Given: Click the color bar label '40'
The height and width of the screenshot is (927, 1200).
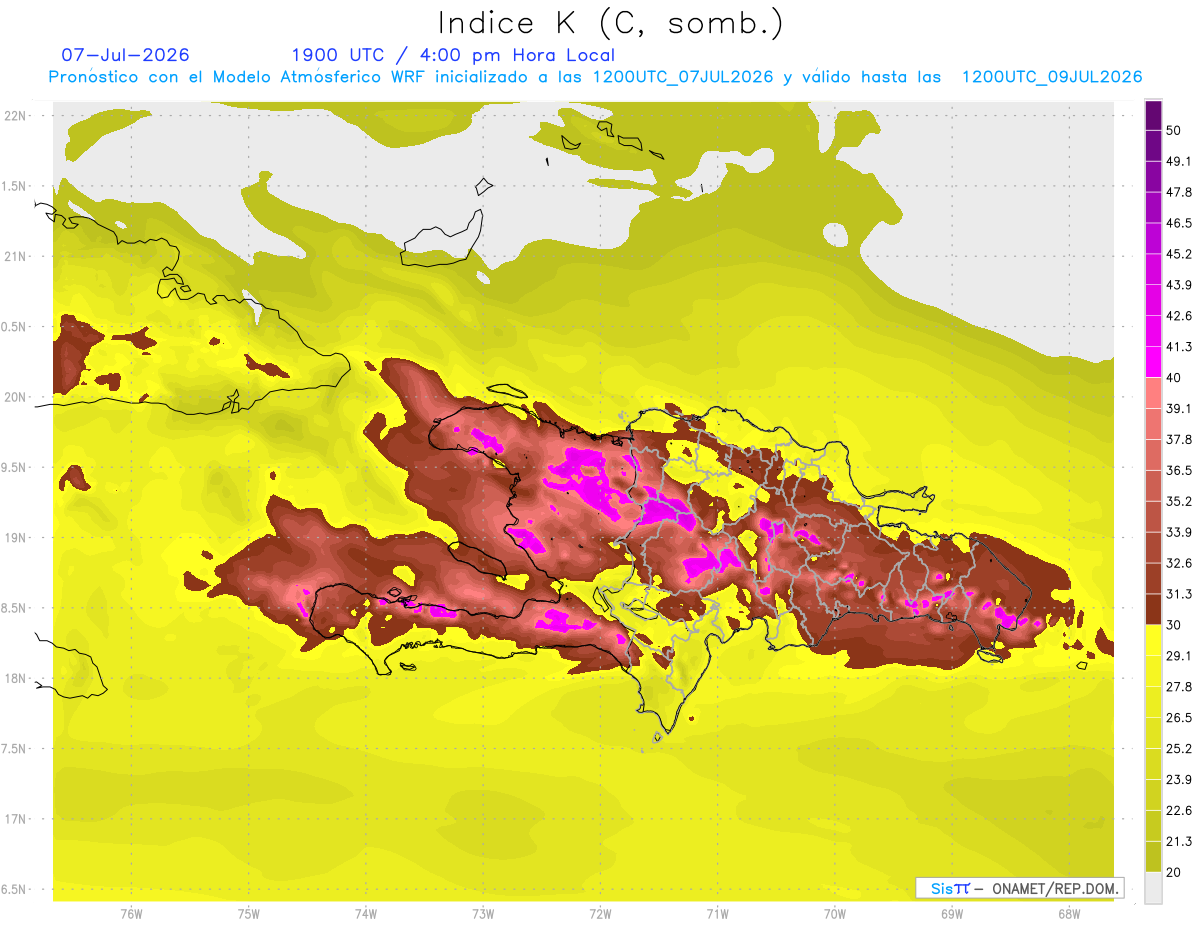Looking at the screenshot, I should (x=1176, y=378).
